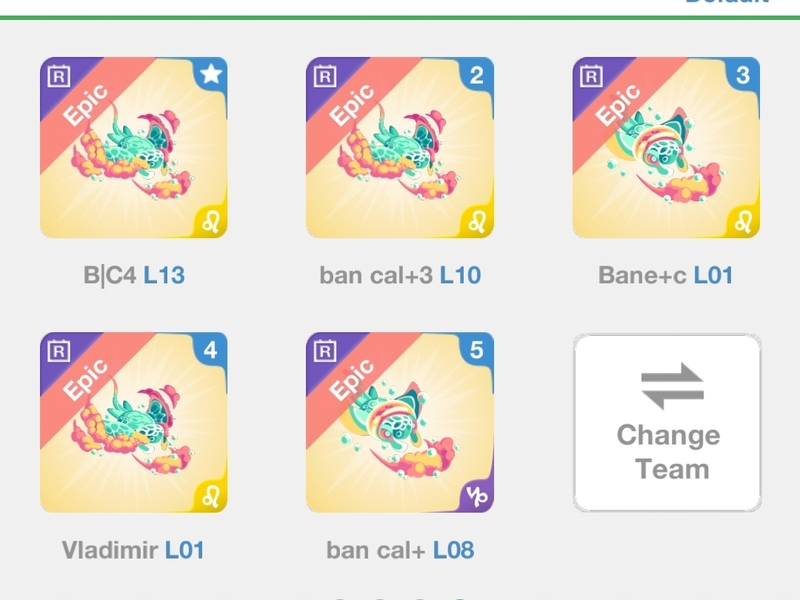Tap the R calendar icon on B|C4 card

pyautogui.click(x=59, y=76)
